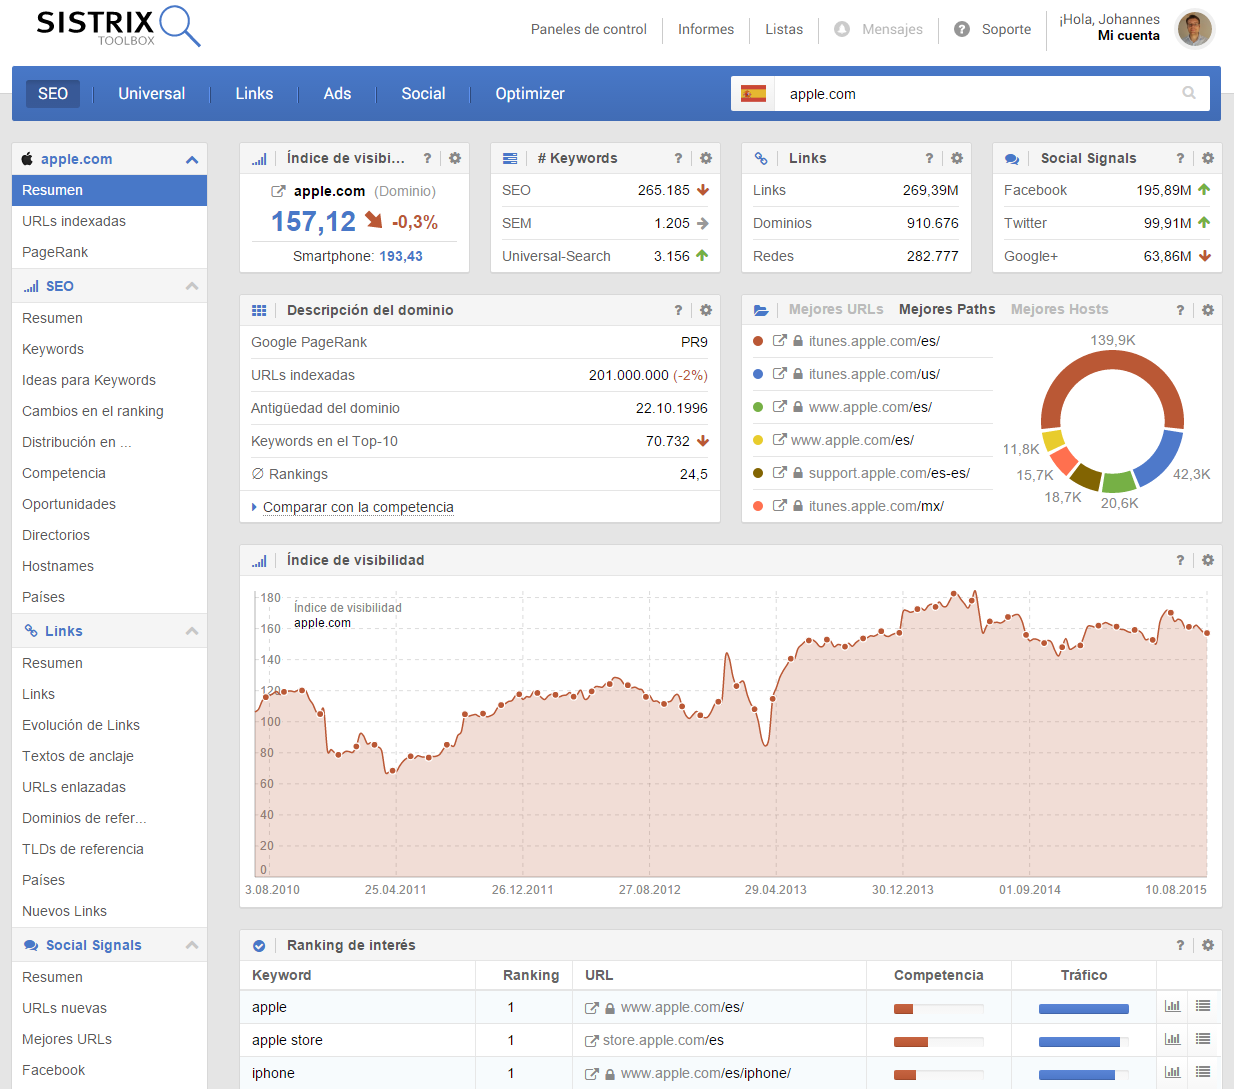Click help question mark in Links widget
Viewport: 1234px width, 1089px height.
929,158
